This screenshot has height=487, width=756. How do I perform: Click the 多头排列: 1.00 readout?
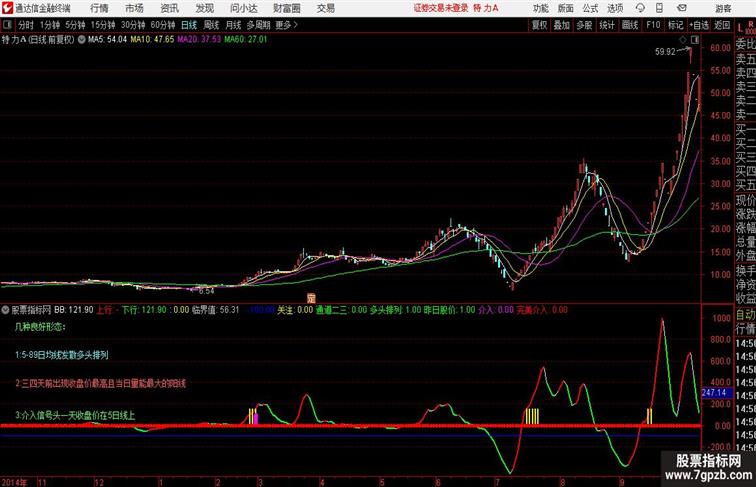pos(395,310)
